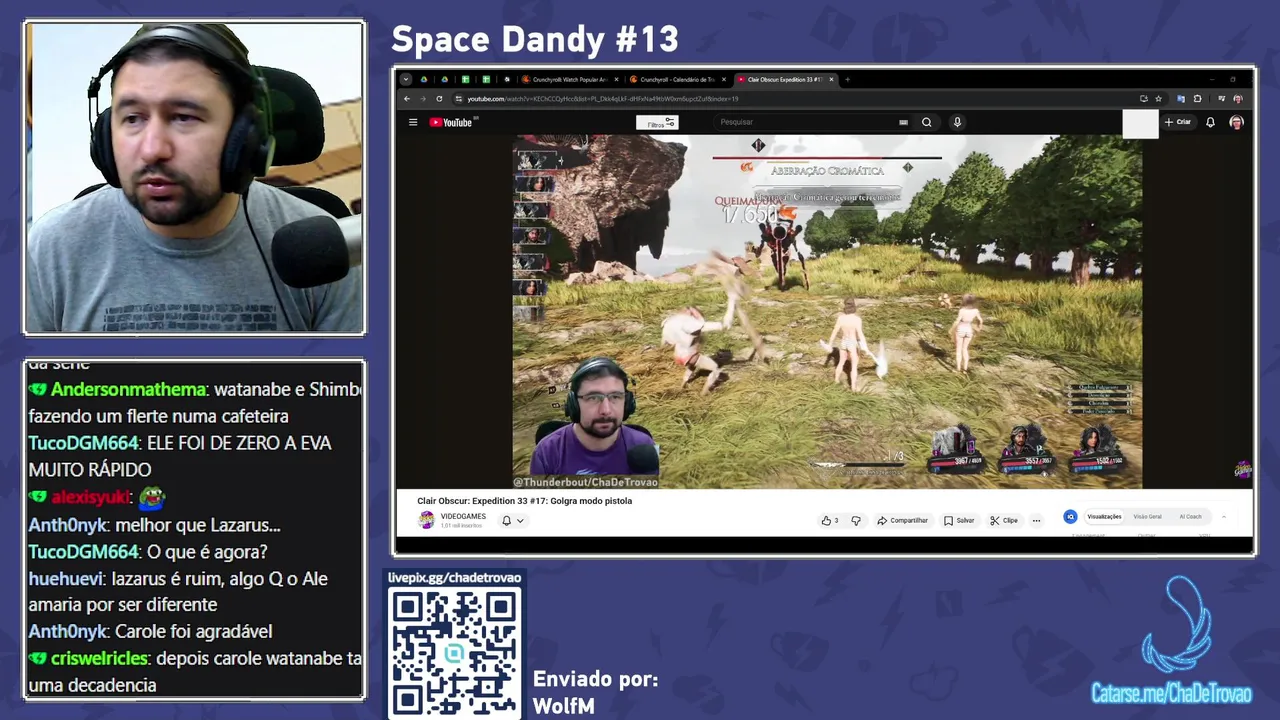This screenshot has width=1280, height=720.
Task: Go to YouTube home via logo
Action: 451,122
